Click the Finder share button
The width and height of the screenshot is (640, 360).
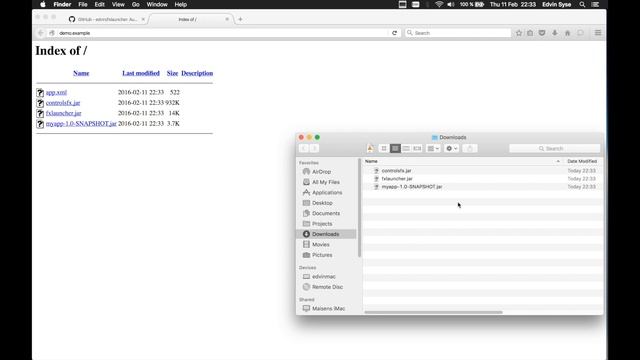coord(470,149)
